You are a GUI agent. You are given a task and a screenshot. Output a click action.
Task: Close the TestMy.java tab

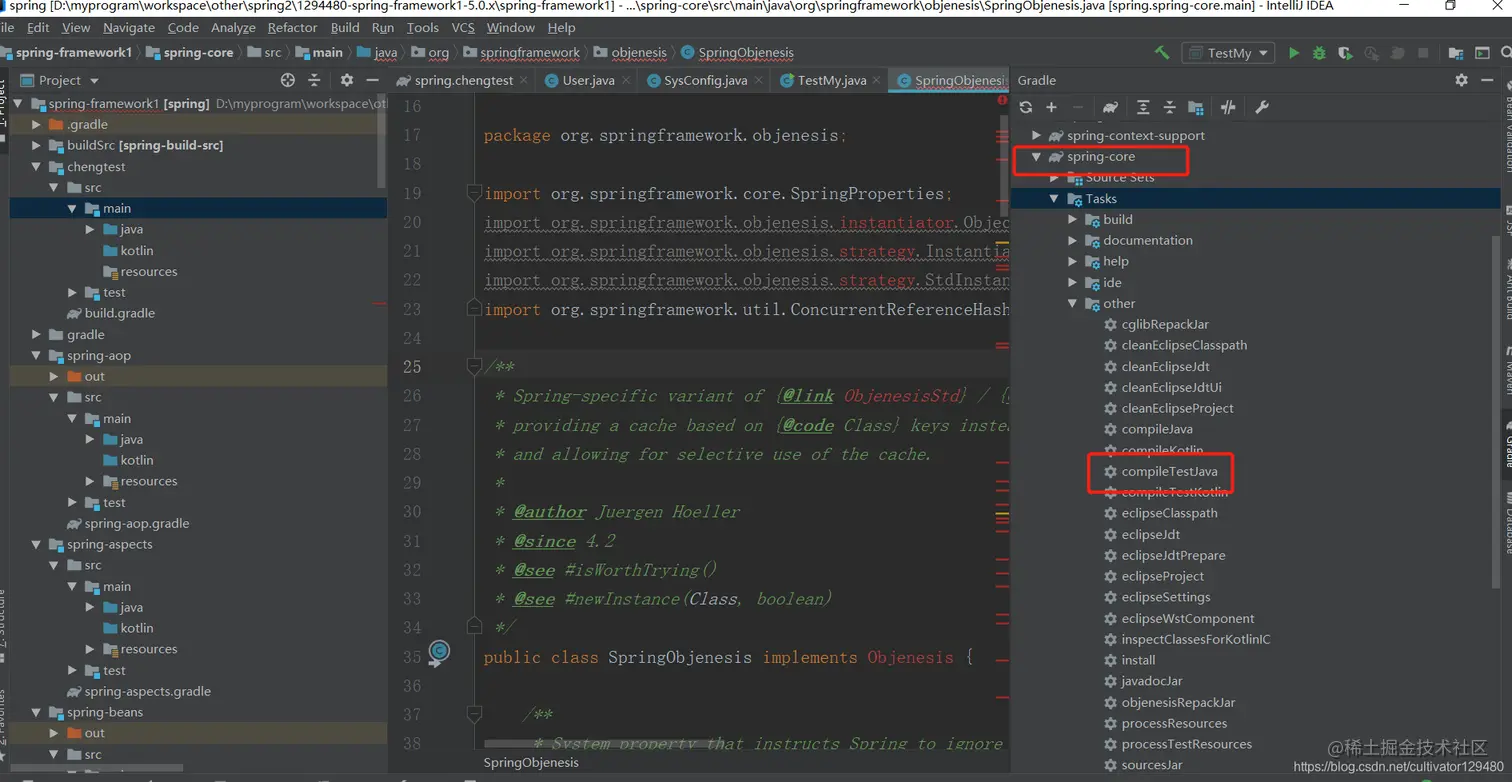(x=876, y=81)
